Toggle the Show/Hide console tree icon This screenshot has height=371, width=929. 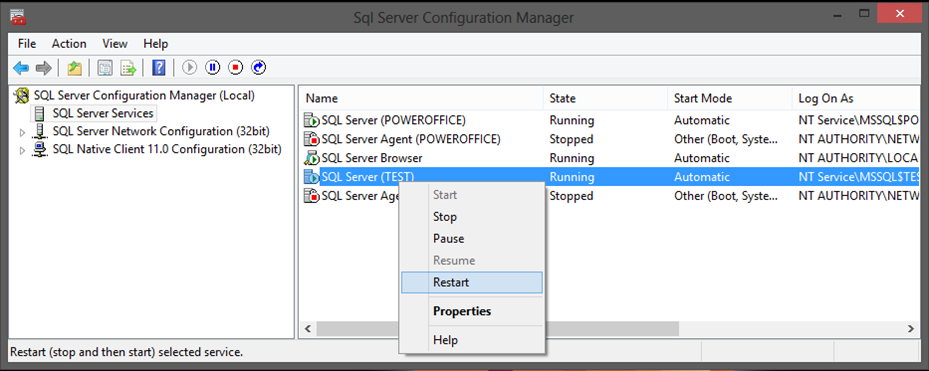pos(105,68)
